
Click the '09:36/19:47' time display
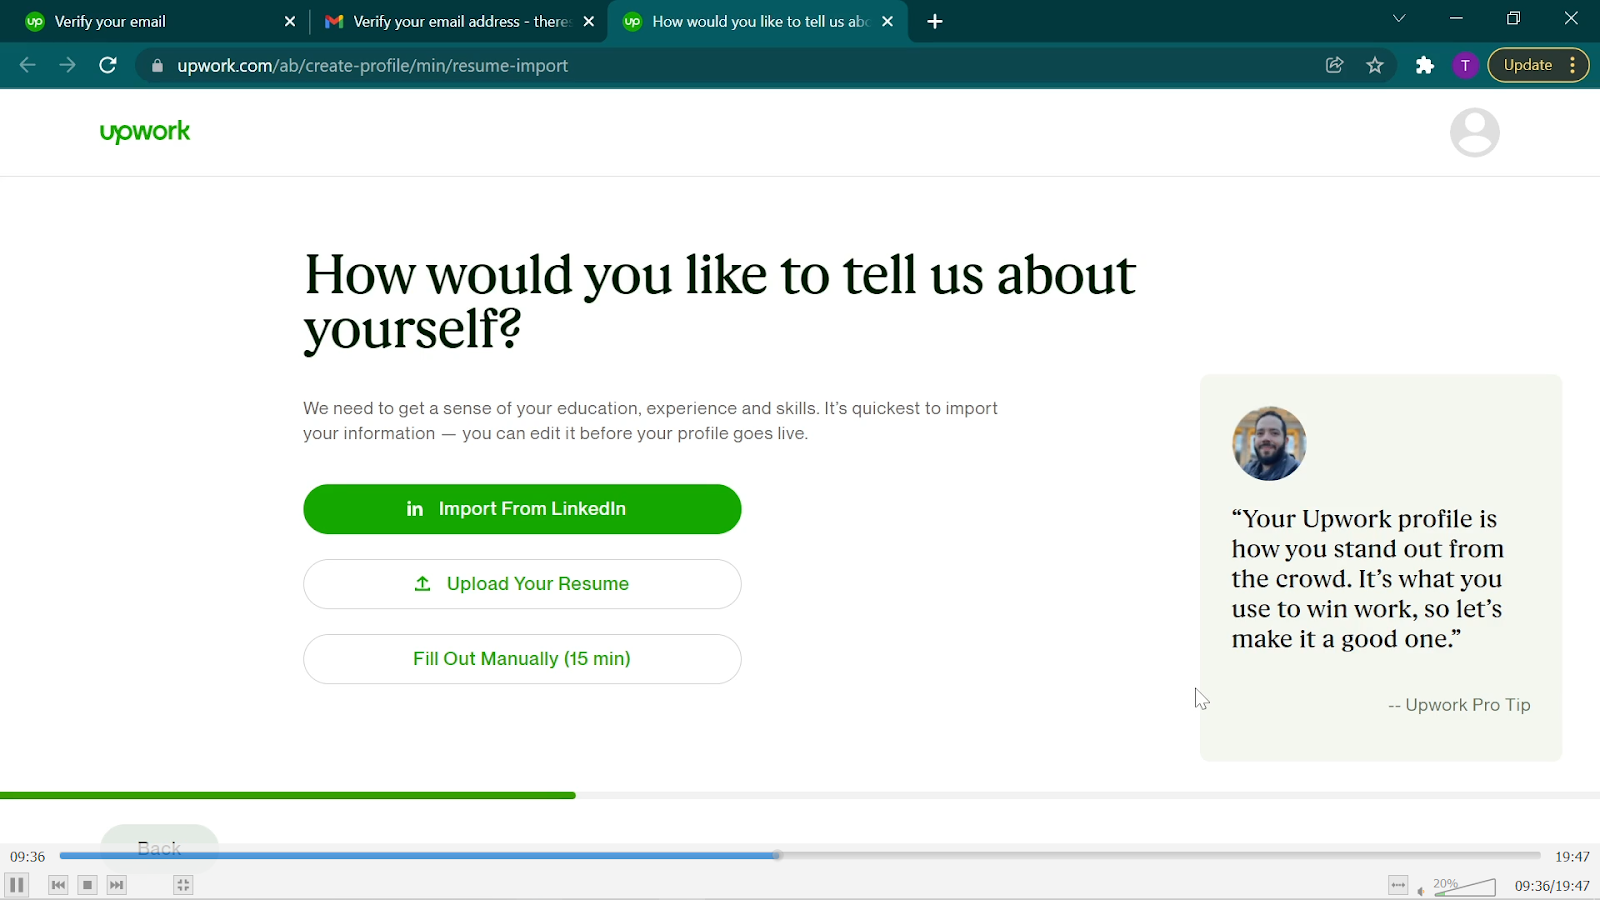(1552, 886)
